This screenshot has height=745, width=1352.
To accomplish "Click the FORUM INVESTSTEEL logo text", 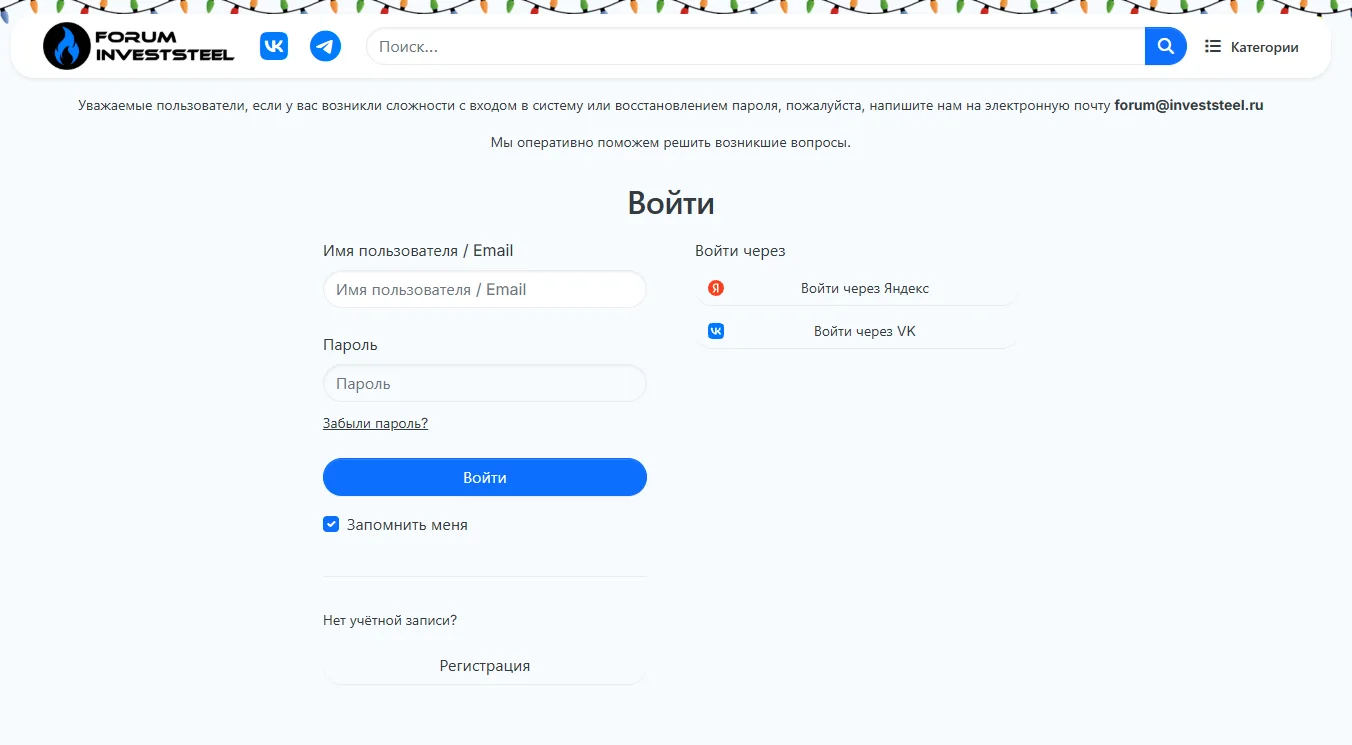I will (x=164, y=46).
